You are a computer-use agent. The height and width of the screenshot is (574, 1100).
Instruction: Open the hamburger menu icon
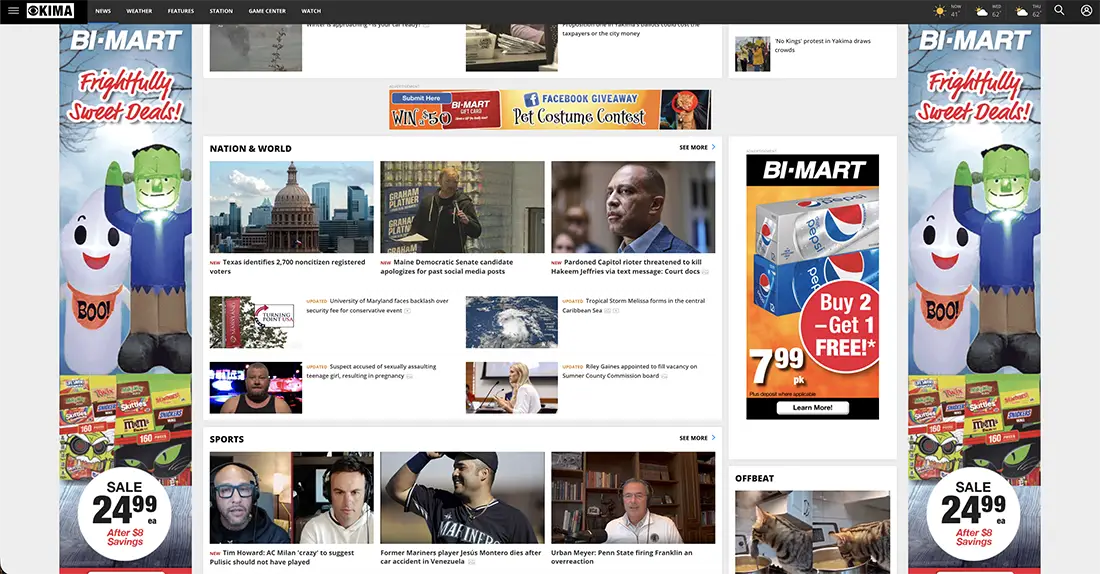pyautogui.click(x=13, y=11)
